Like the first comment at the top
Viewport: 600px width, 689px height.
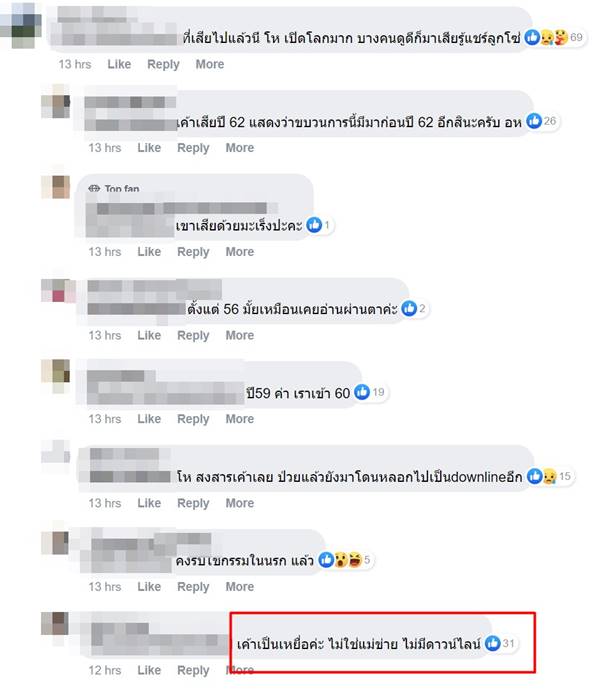[119, 64]
